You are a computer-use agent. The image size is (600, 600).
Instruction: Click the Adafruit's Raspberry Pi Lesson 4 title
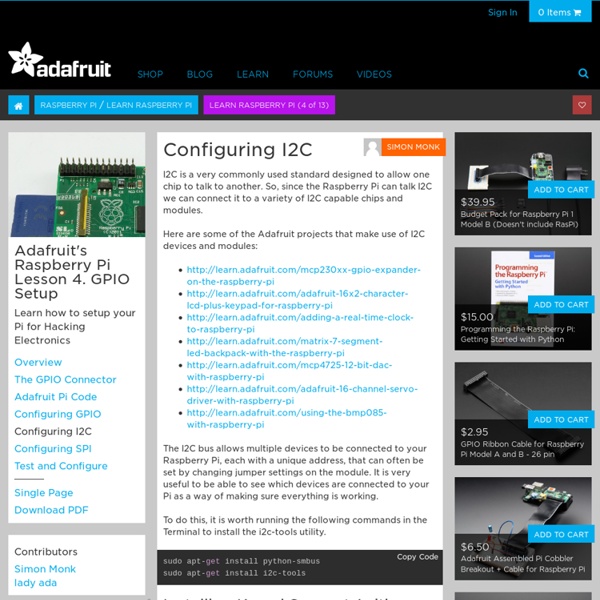(x=72, y=272)
